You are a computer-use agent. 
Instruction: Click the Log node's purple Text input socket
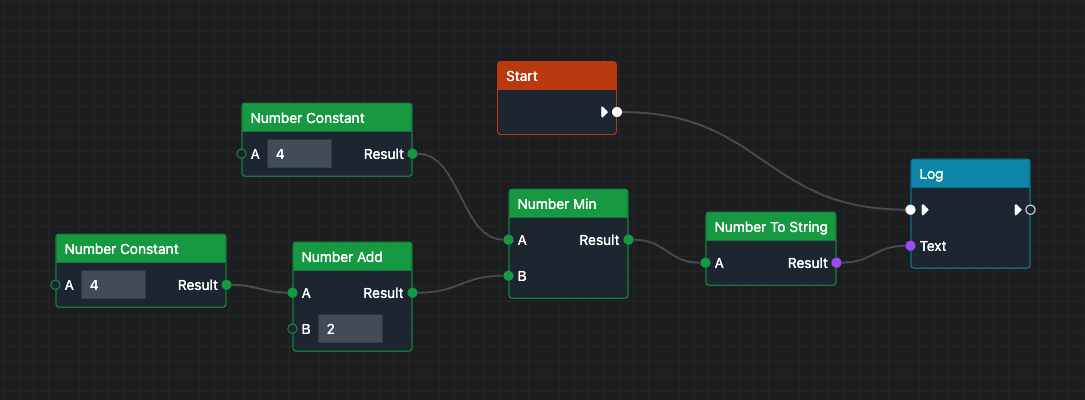pos(911,246)
